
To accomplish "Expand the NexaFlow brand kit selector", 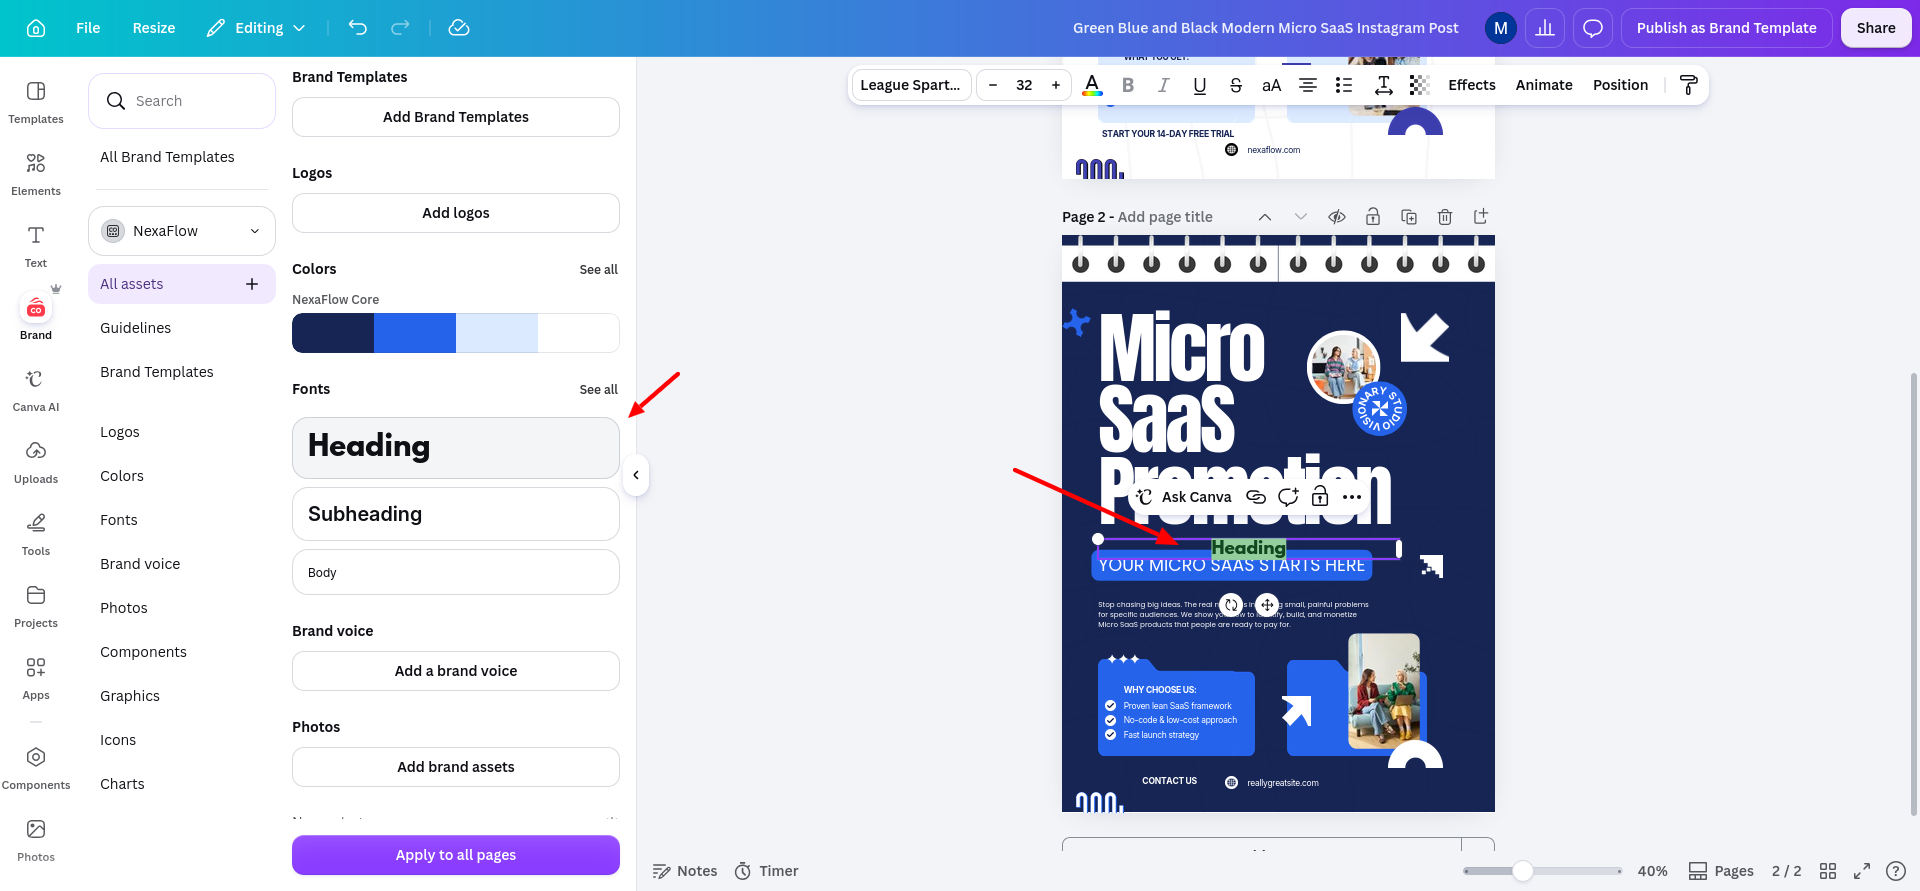I will pos(182,231).
